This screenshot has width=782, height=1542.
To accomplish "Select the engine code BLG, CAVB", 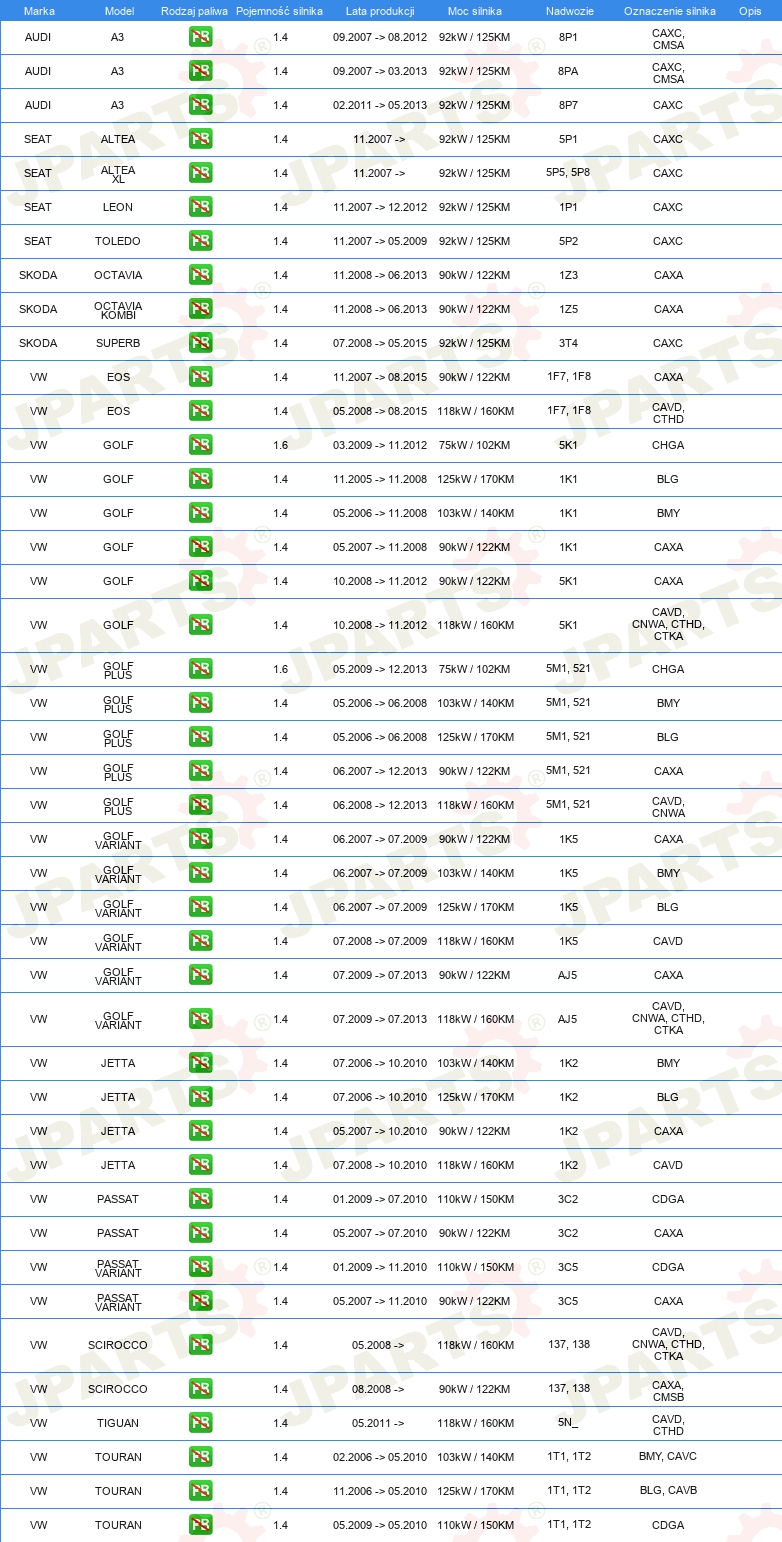I will tap(668, 1491).
